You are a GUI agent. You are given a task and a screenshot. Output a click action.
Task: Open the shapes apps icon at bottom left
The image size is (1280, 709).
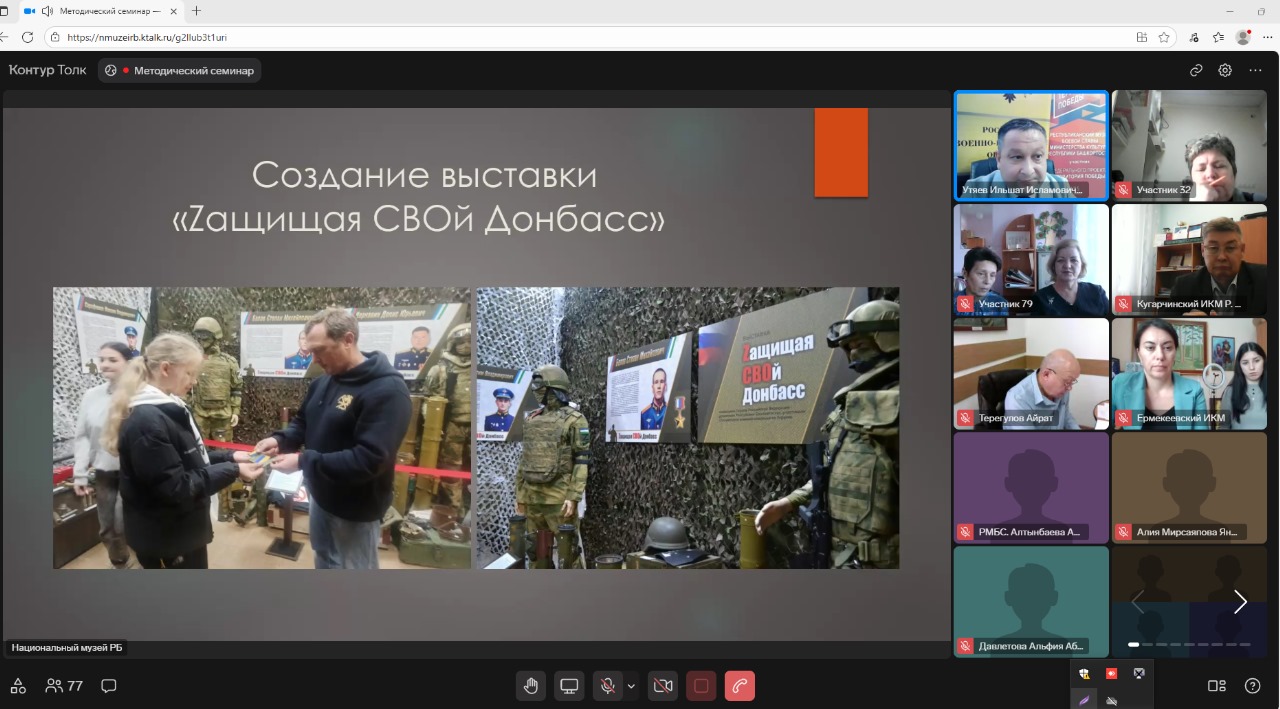coord(18,686)
